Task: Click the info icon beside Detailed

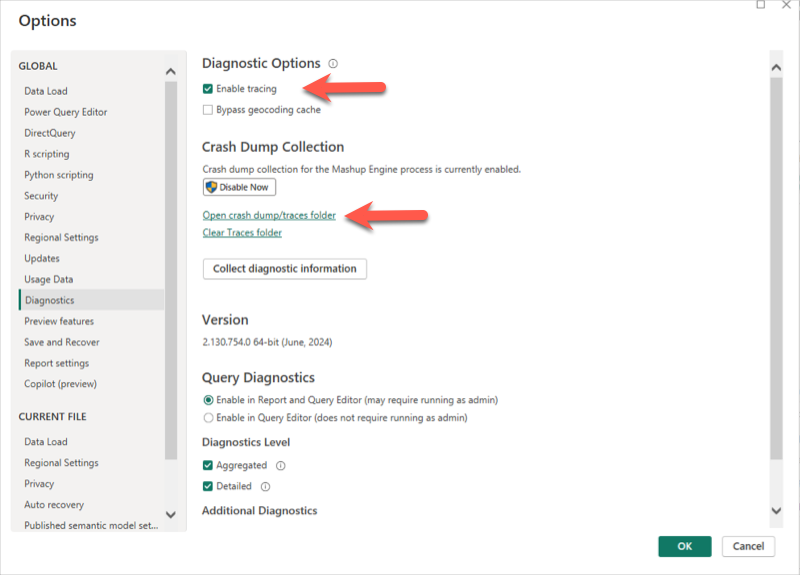Action: [265, 486]
